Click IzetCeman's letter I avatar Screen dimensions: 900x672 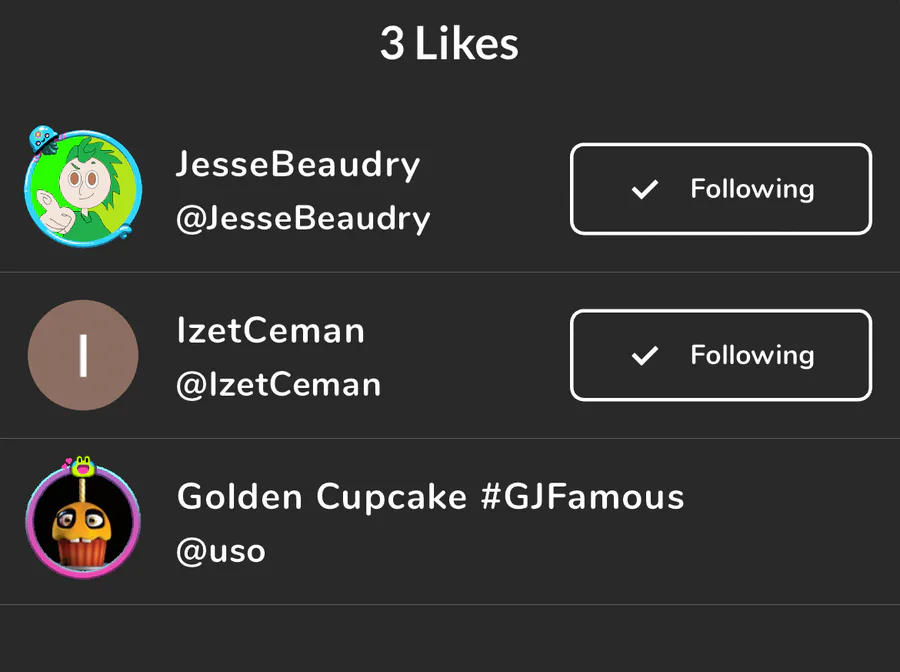point(83,355)
